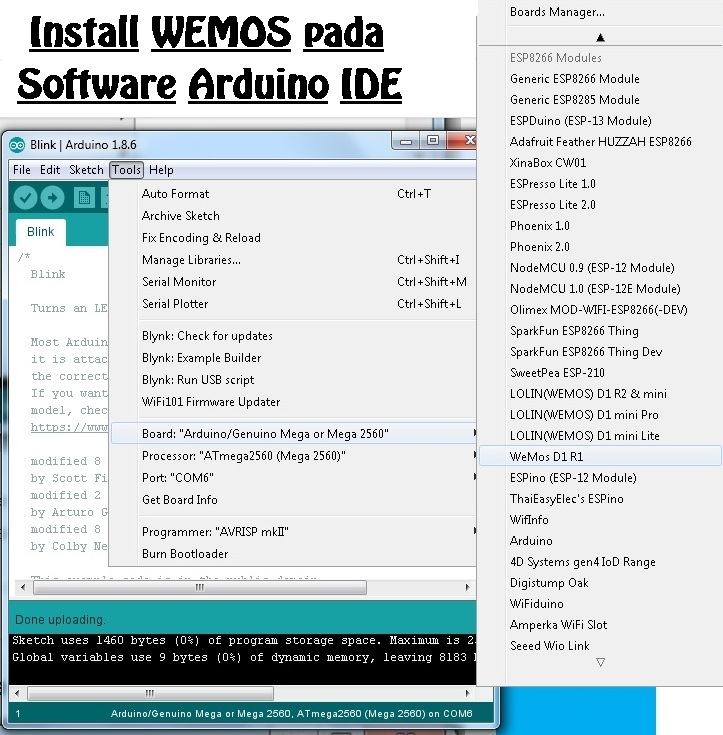
Task: Select ESPresso Lite 1.0 board
Action: coord(600,184)
